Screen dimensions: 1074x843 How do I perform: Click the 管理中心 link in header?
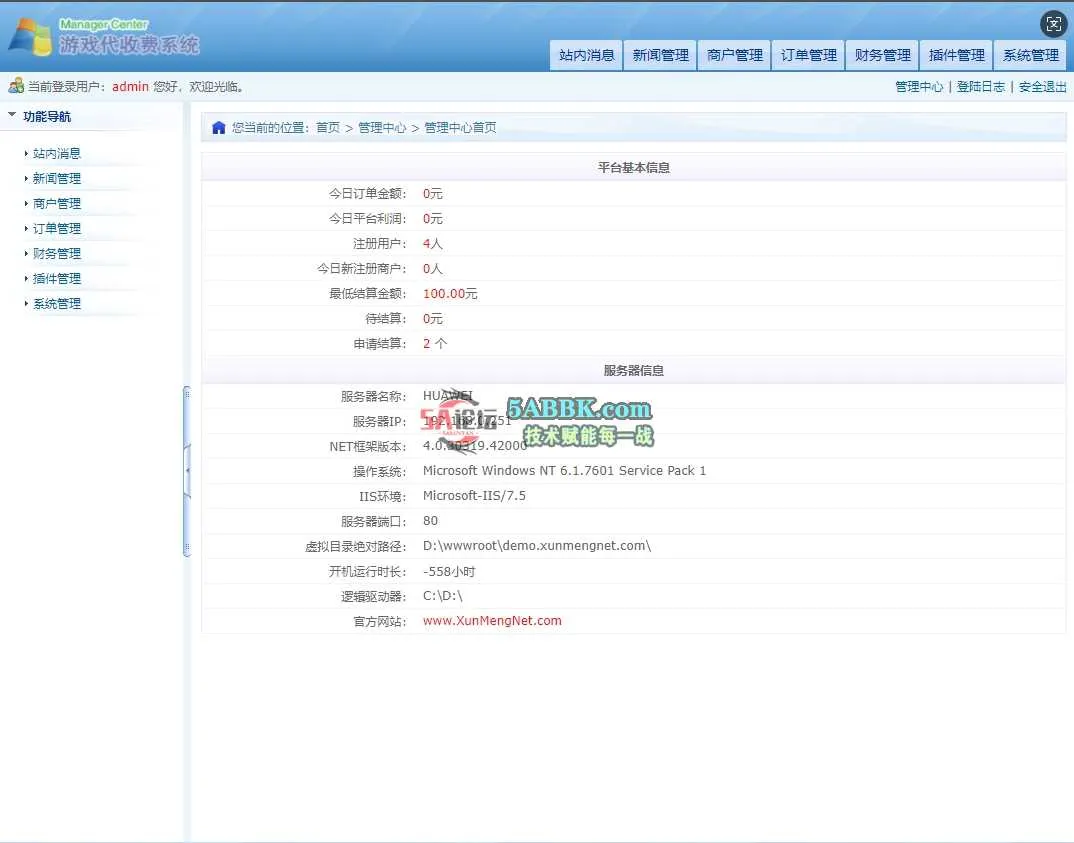tap(919, 87)
